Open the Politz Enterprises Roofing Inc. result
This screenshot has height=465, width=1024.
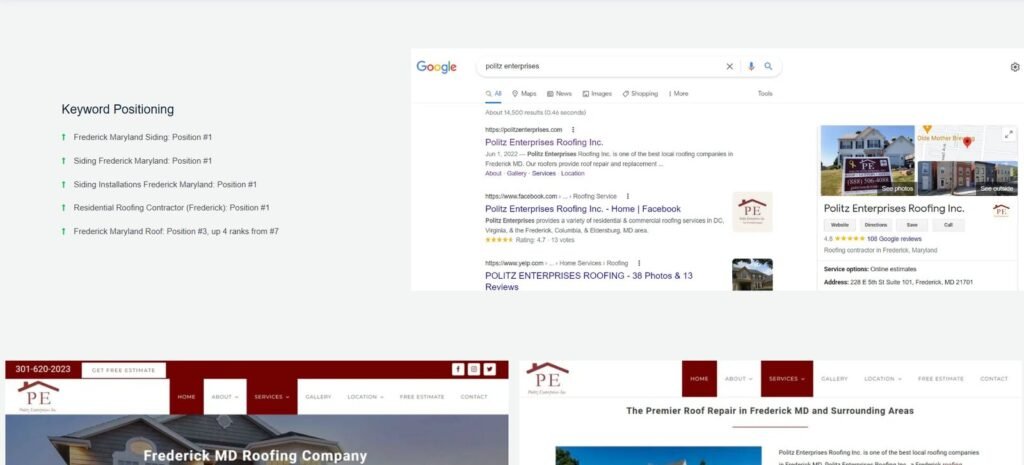click(x=544, y=142)
